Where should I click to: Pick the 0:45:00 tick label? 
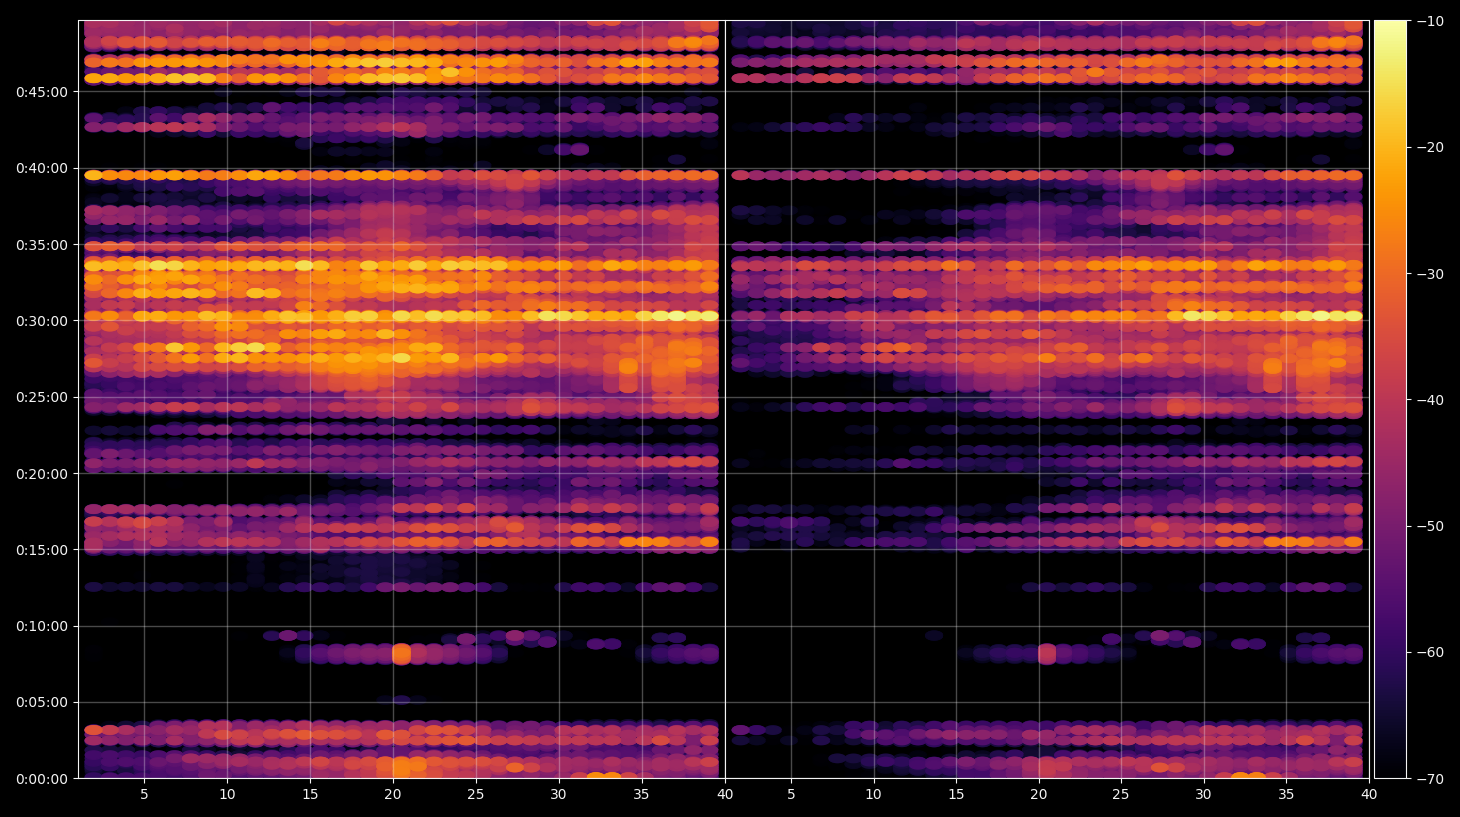click(x=42, y=92)
